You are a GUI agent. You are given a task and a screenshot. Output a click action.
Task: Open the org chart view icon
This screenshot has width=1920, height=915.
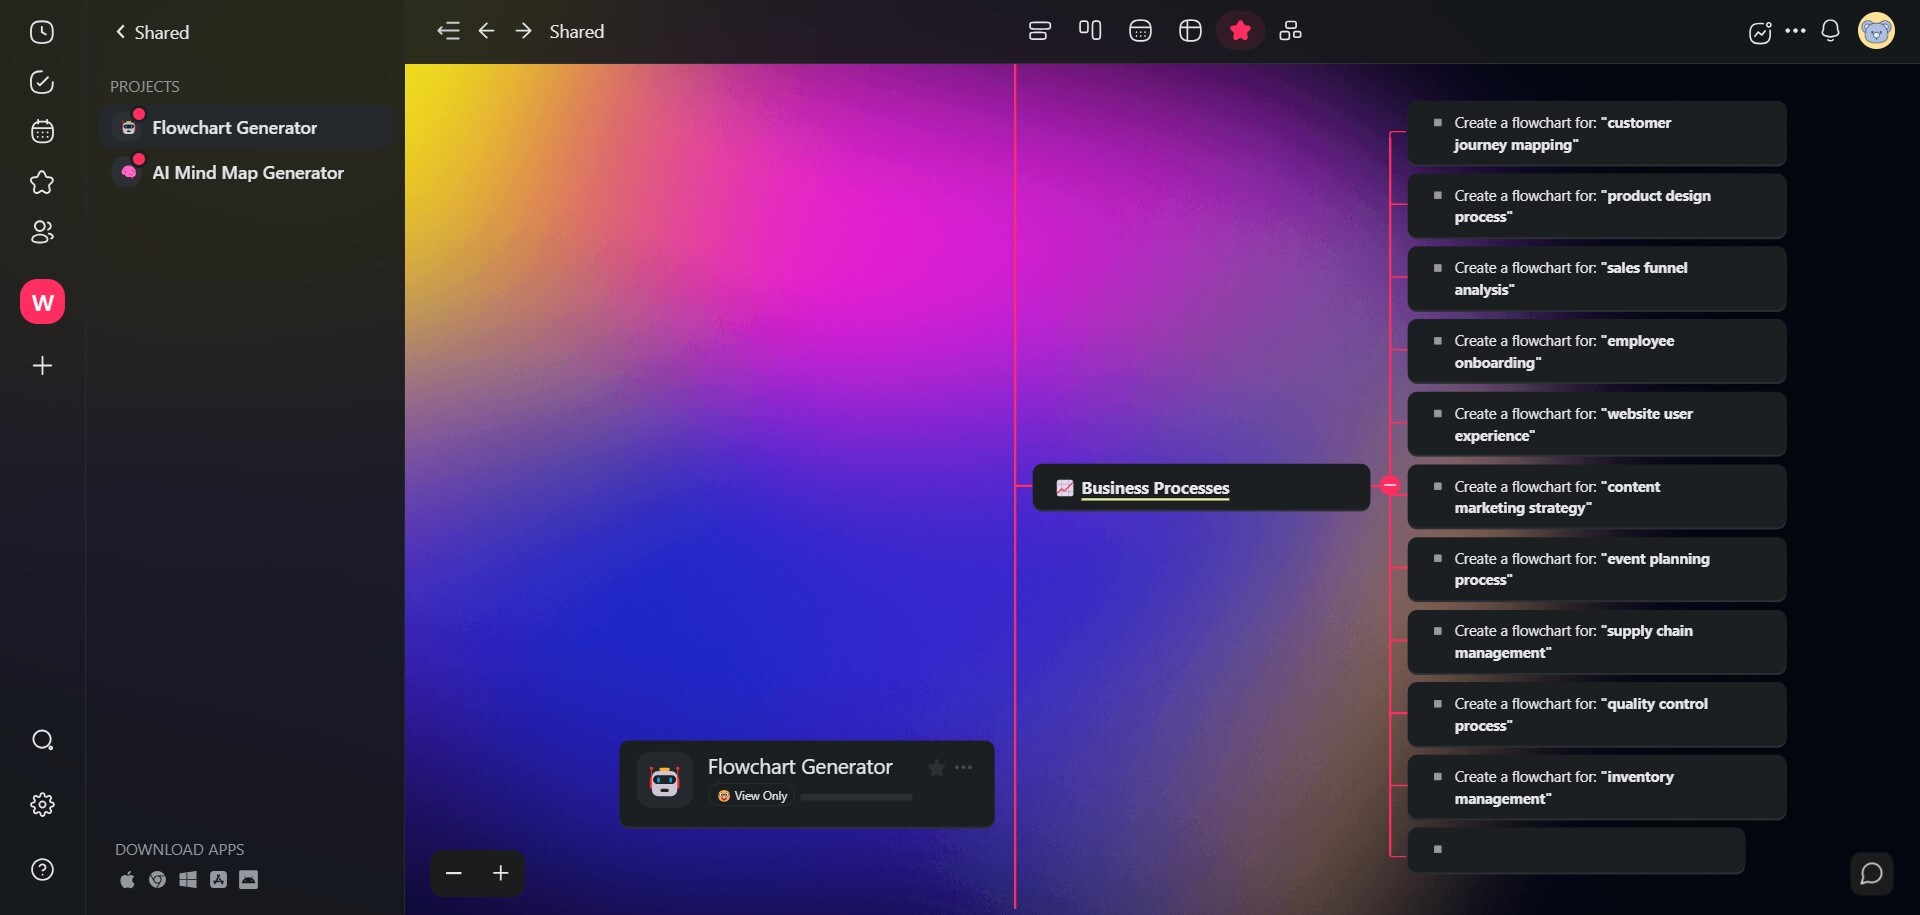click(1291, 31)
